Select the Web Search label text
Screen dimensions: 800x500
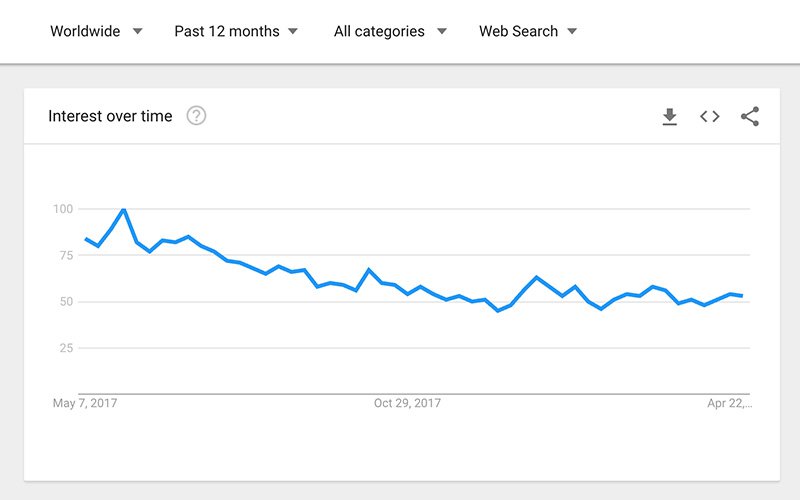[518, 31]
